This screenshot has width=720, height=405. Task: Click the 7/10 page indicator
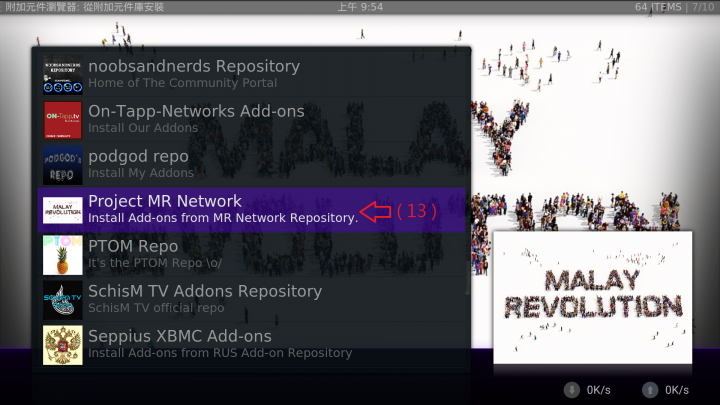pyautogui.click(x=703, y=7)
